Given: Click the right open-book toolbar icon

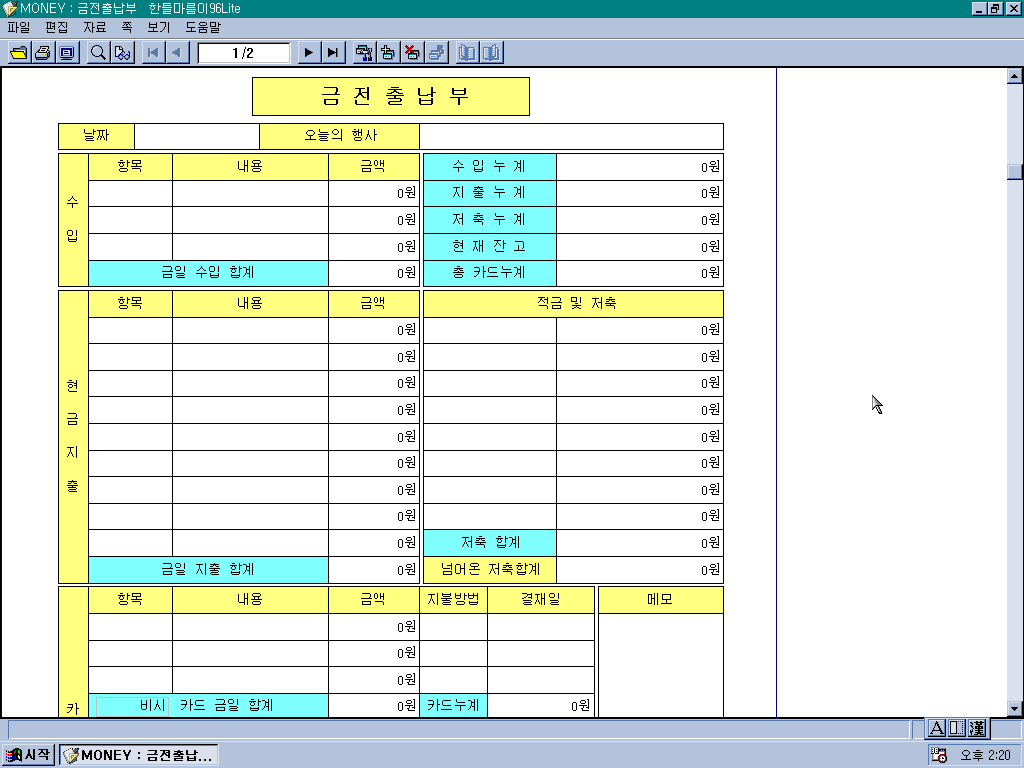Looking at the screenshot, I should pos(491,53).
